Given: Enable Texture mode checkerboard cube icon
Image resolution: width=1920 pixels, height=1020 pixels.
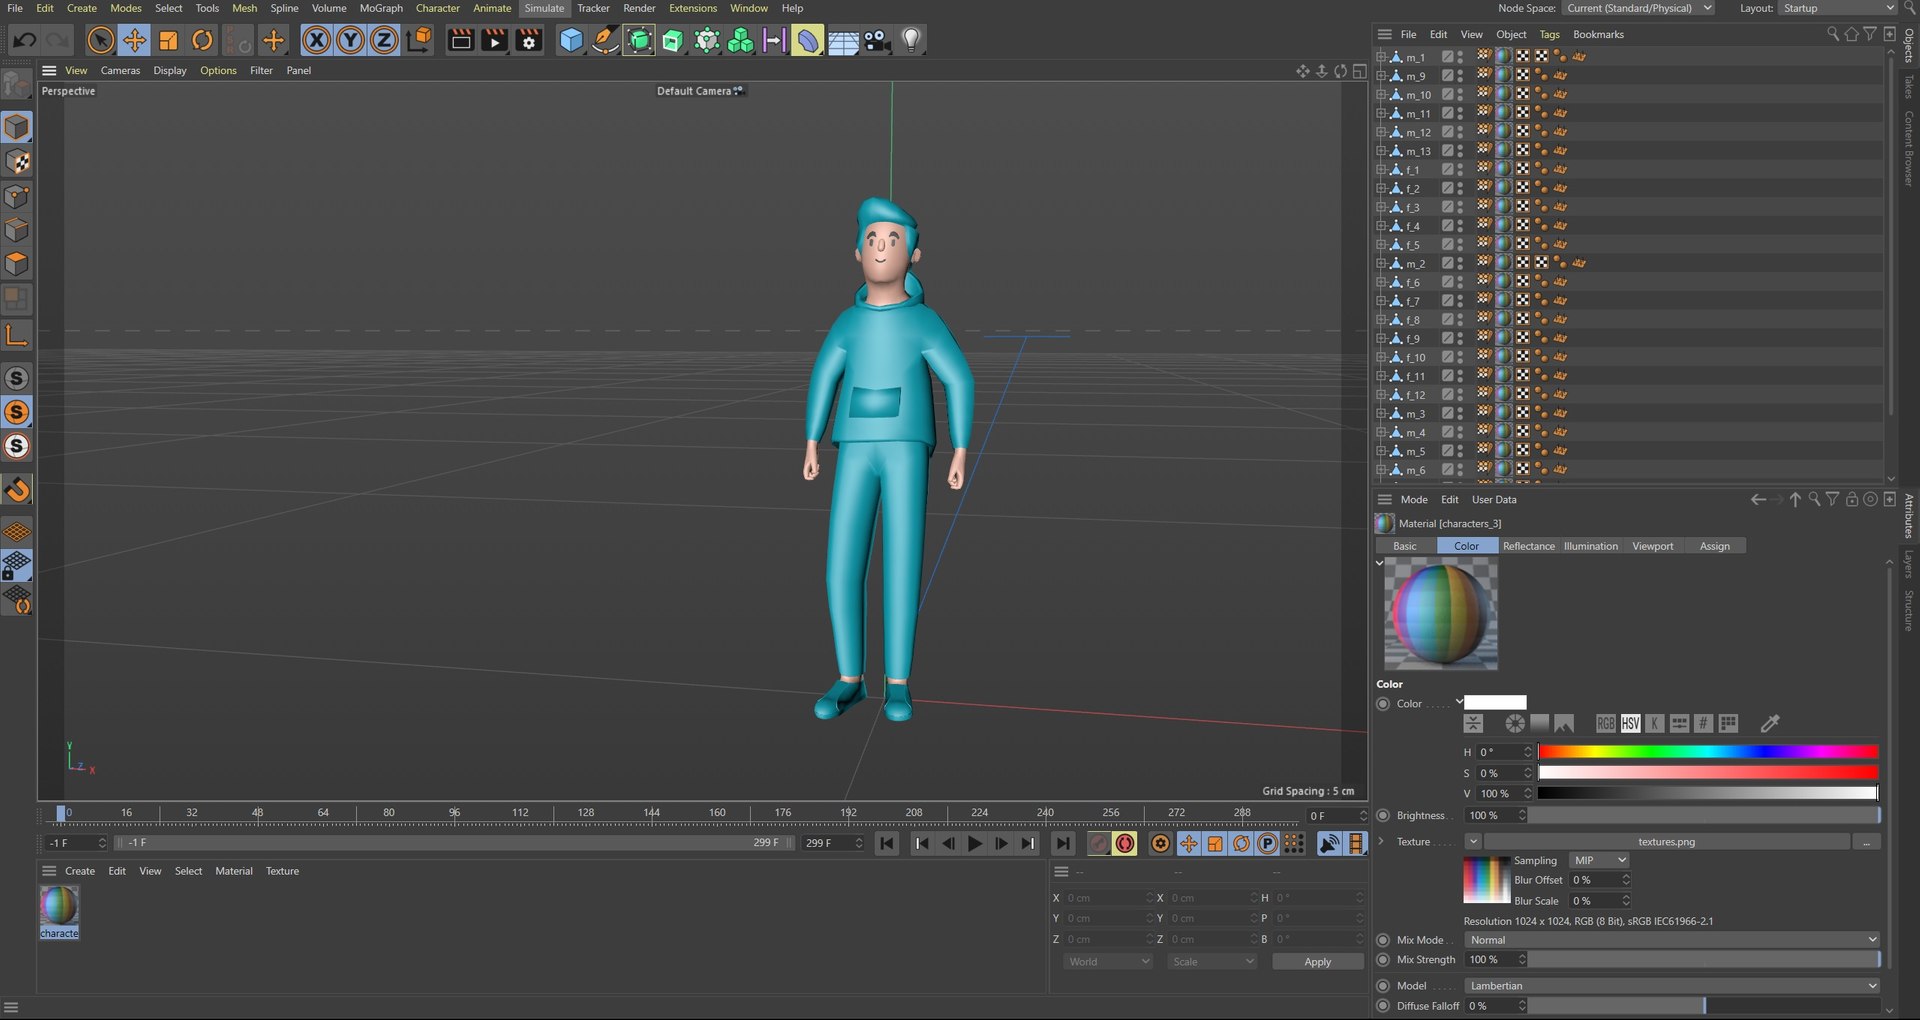Looking at the screenshot, I should (17, 162).
